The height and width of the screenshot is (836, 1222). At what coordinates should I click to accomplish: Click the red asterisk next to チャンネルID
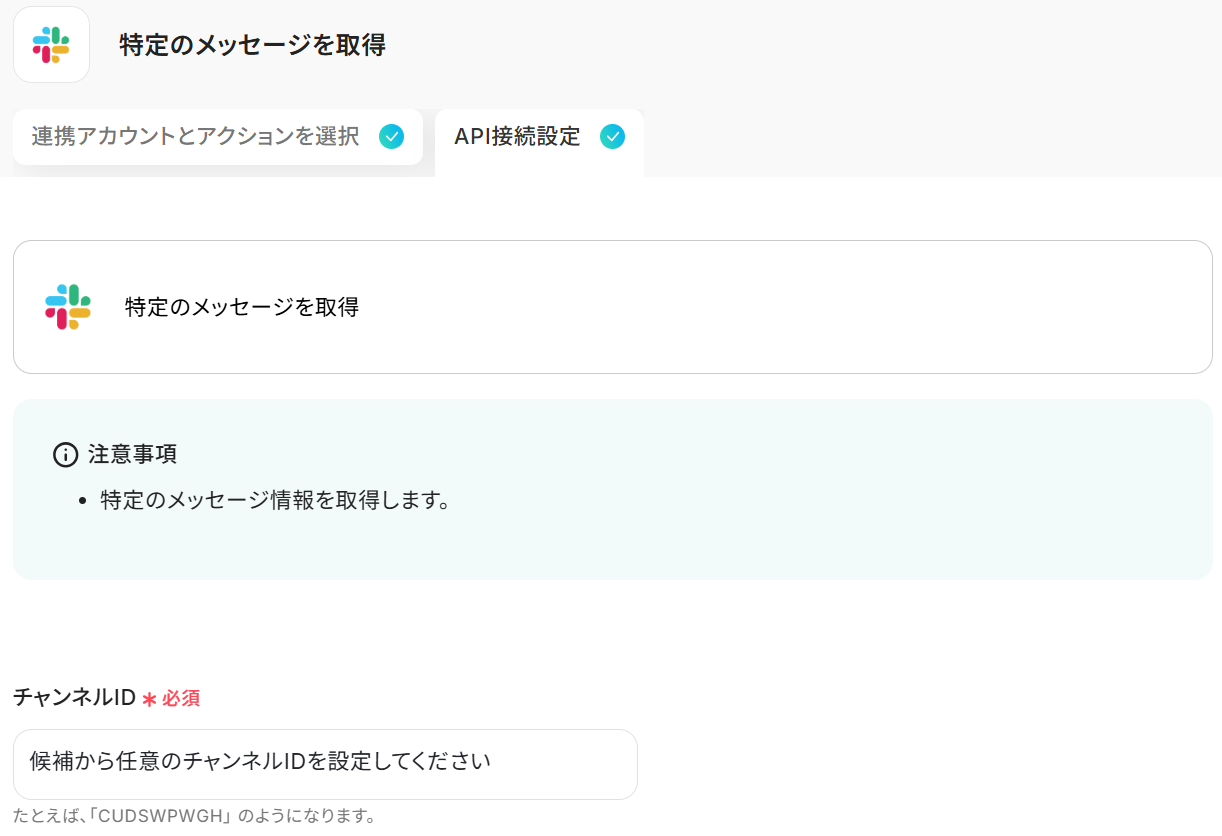pos(149,699)
